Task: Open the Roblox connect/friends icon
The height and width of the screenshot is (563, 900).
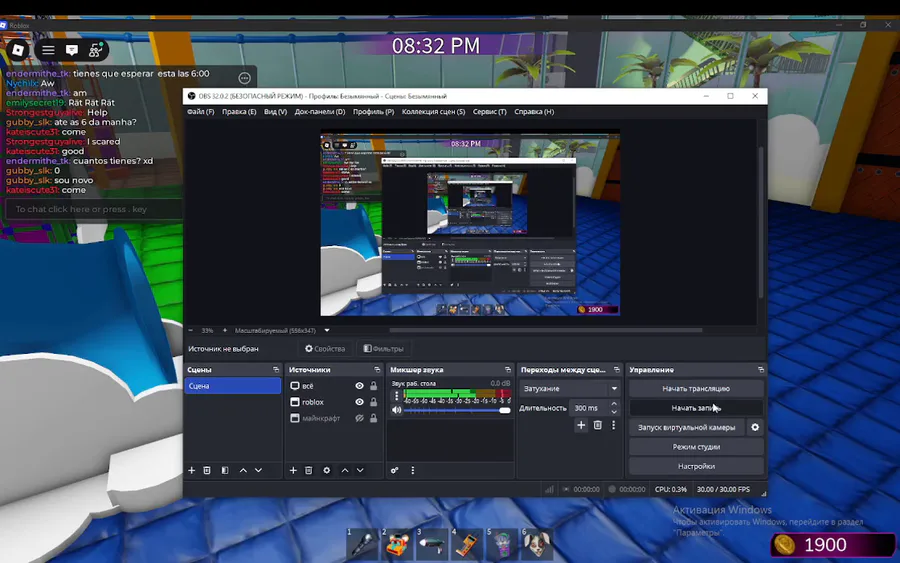Action: coord(95,50)
